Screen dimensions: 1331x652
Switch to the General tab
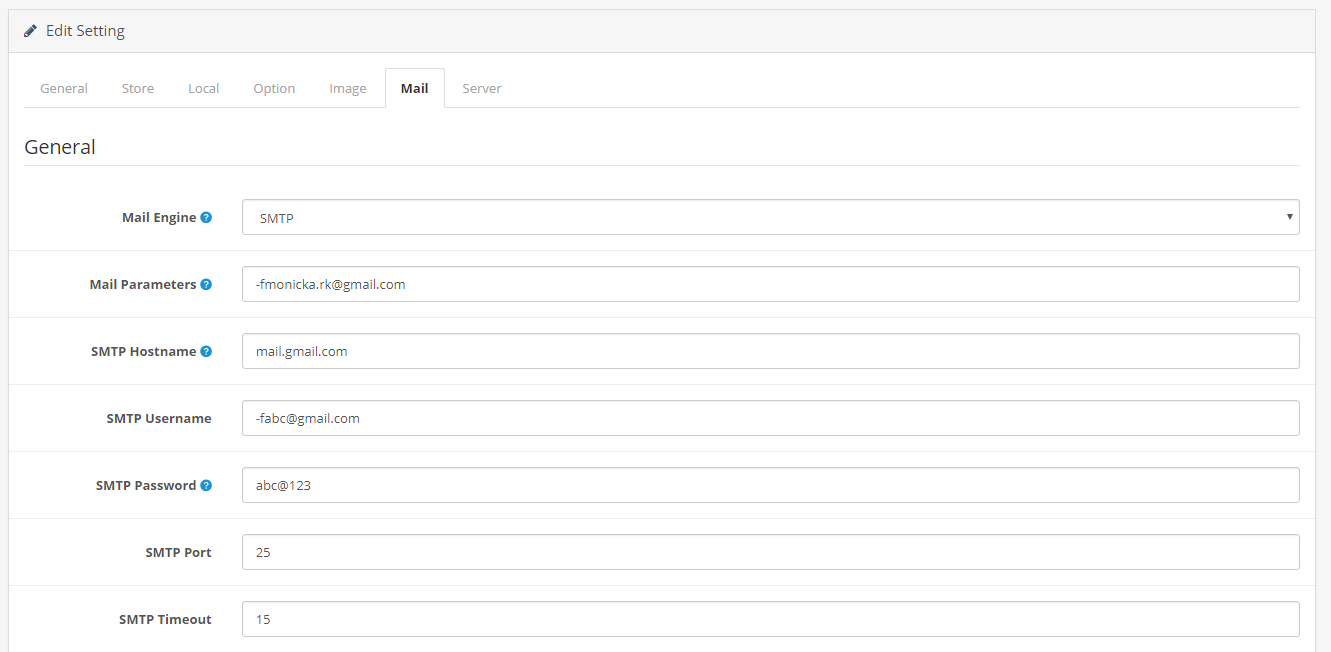click(64, 88)
